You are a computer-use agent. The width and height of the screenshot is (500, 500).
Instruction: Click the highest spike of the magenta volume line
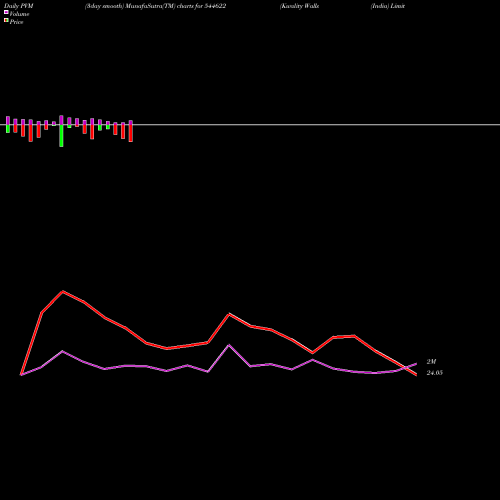click(x=229, y=345)
